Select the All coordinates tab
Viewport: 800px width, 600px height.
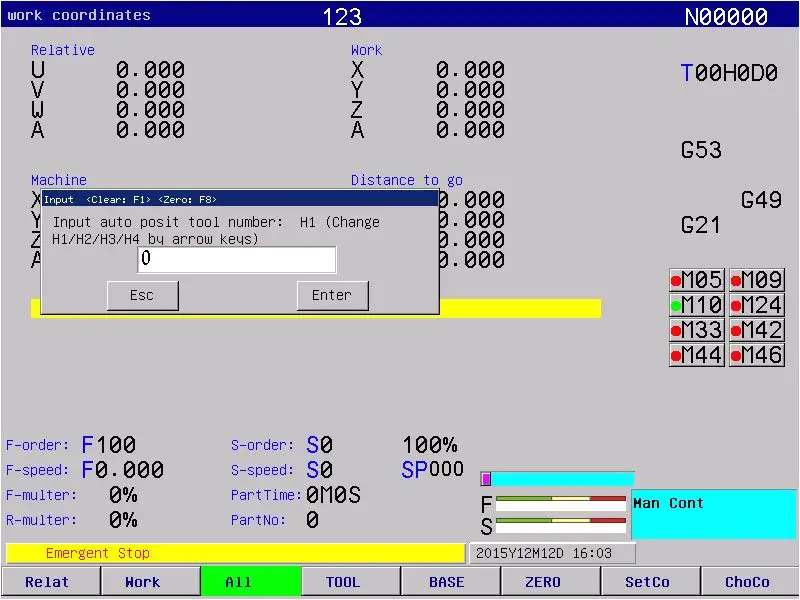click(251, 582)
